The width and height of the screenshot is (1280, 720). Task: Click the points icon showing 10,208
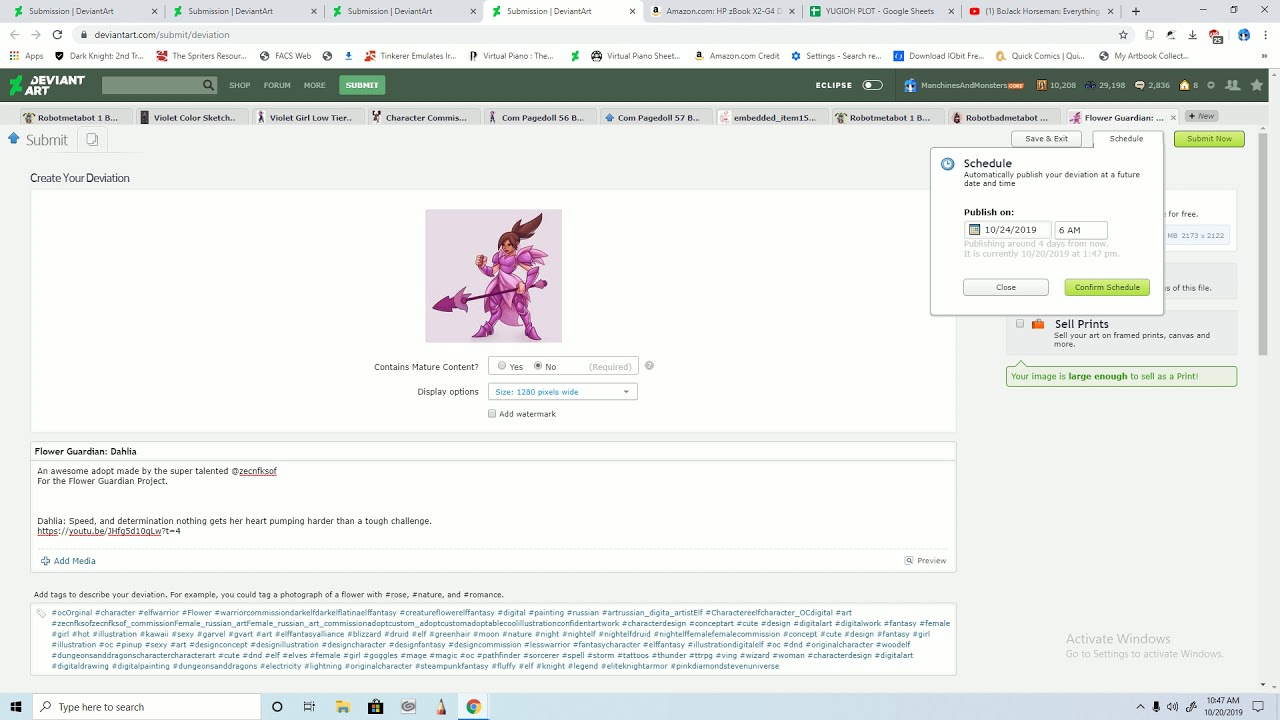(x=1041, y=85)
